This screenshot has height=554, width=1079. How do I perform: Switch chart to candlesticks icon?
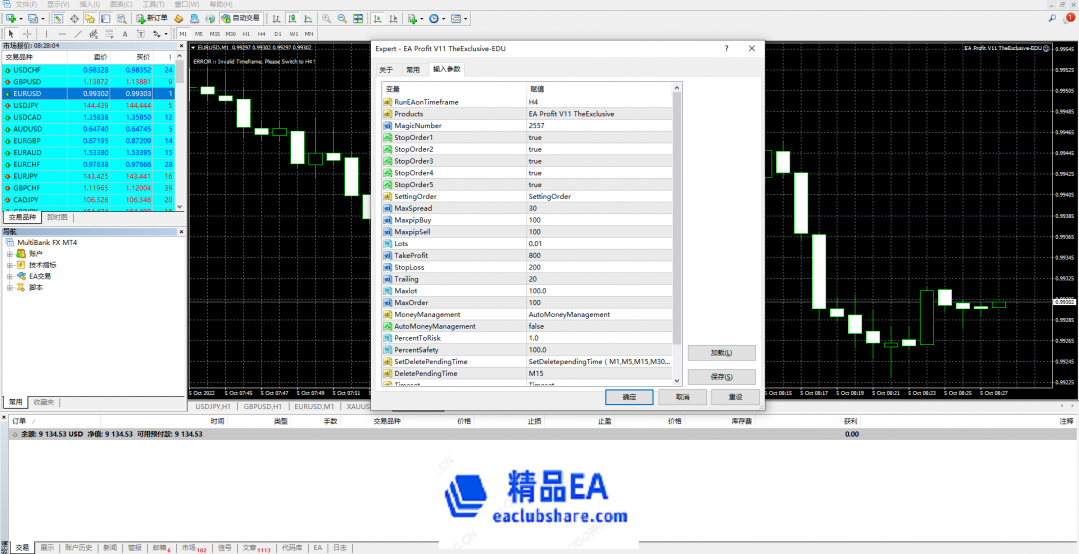(292, 19)
